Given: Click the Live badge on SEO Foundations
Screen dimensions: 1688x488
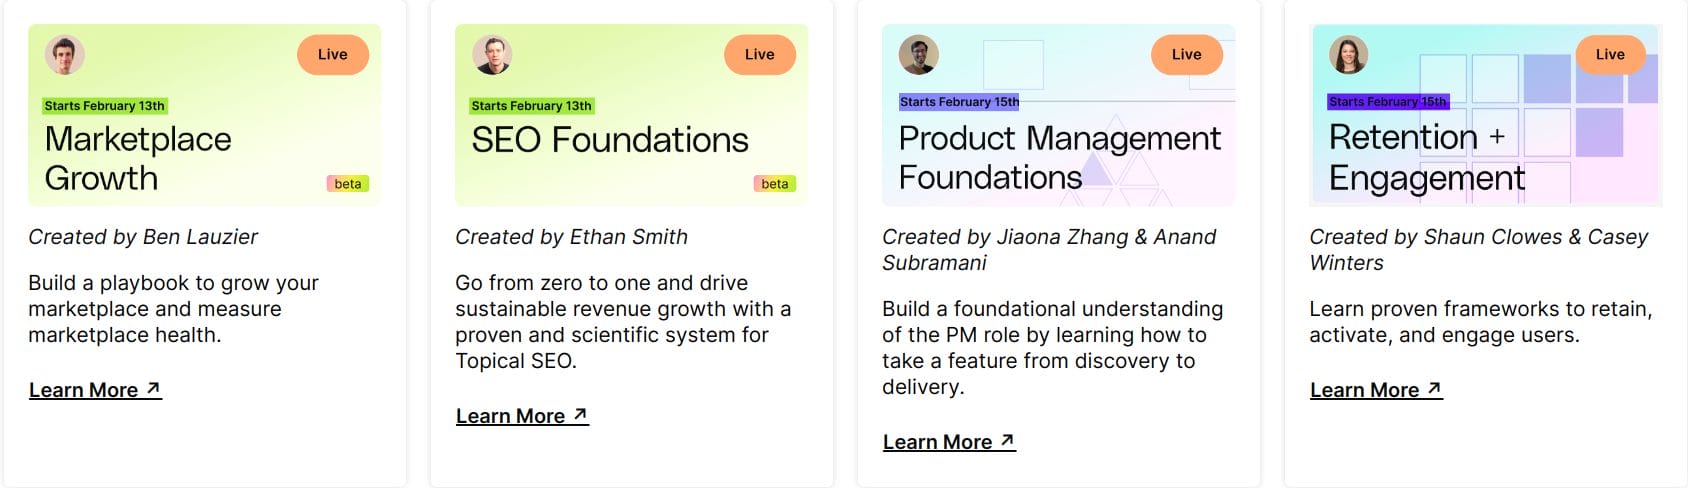Looking at the screenshot, I should (760, 55).
